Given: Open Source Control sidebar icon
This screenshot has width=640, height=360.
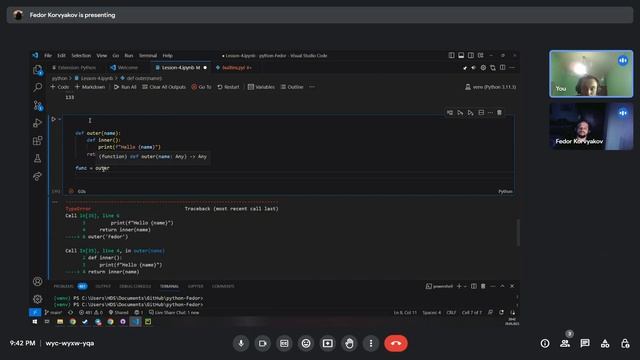Looking at the screenshot, I should (38, 105).
